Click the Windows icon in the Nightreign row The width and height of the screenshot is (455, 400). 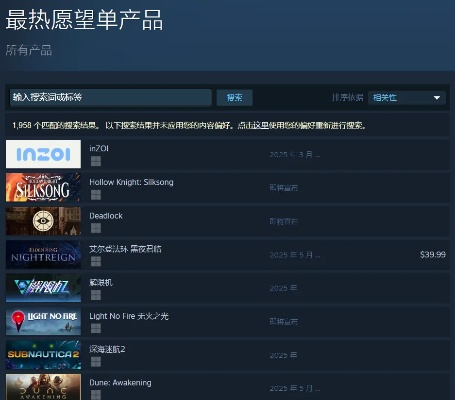click(x=96, y=262)
